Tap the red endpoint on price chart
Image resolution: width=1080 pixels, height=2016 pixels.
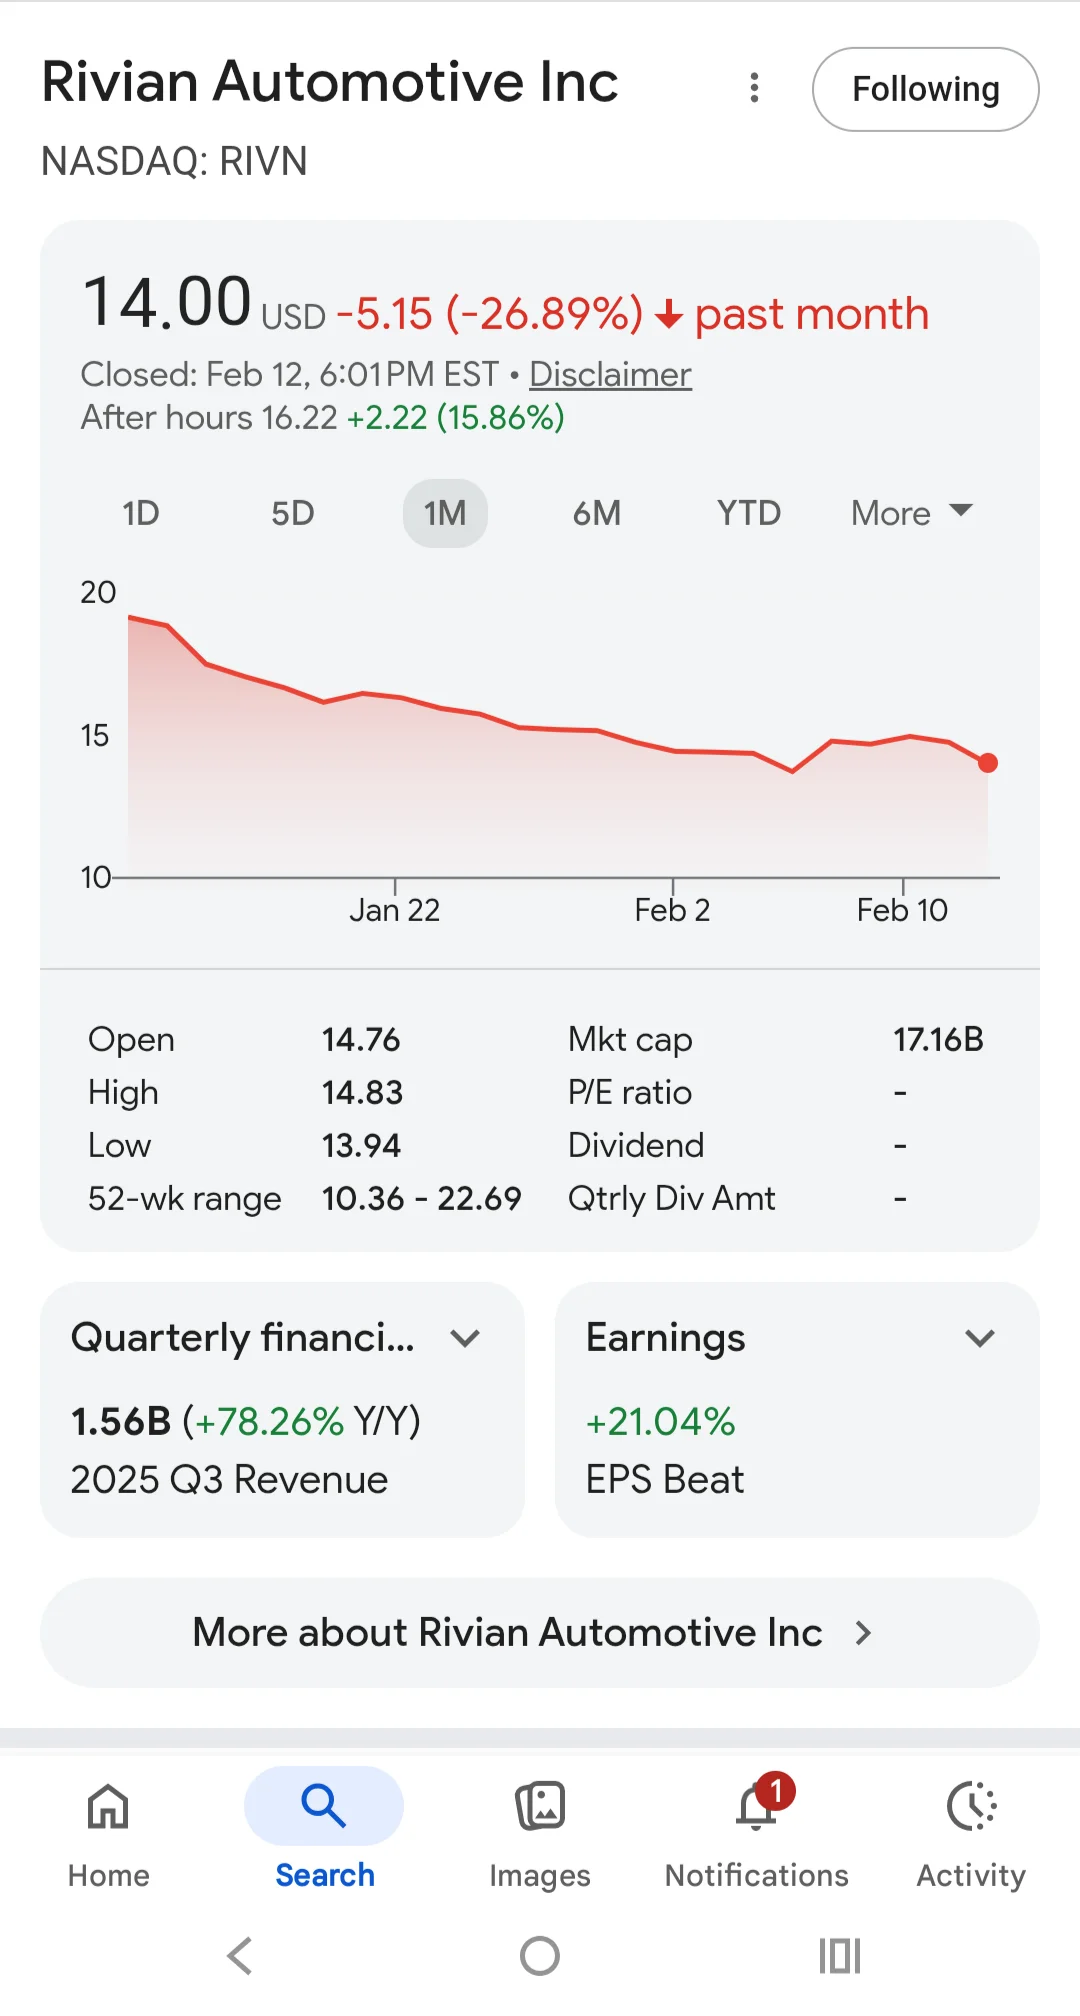click(x=988, y=763)
